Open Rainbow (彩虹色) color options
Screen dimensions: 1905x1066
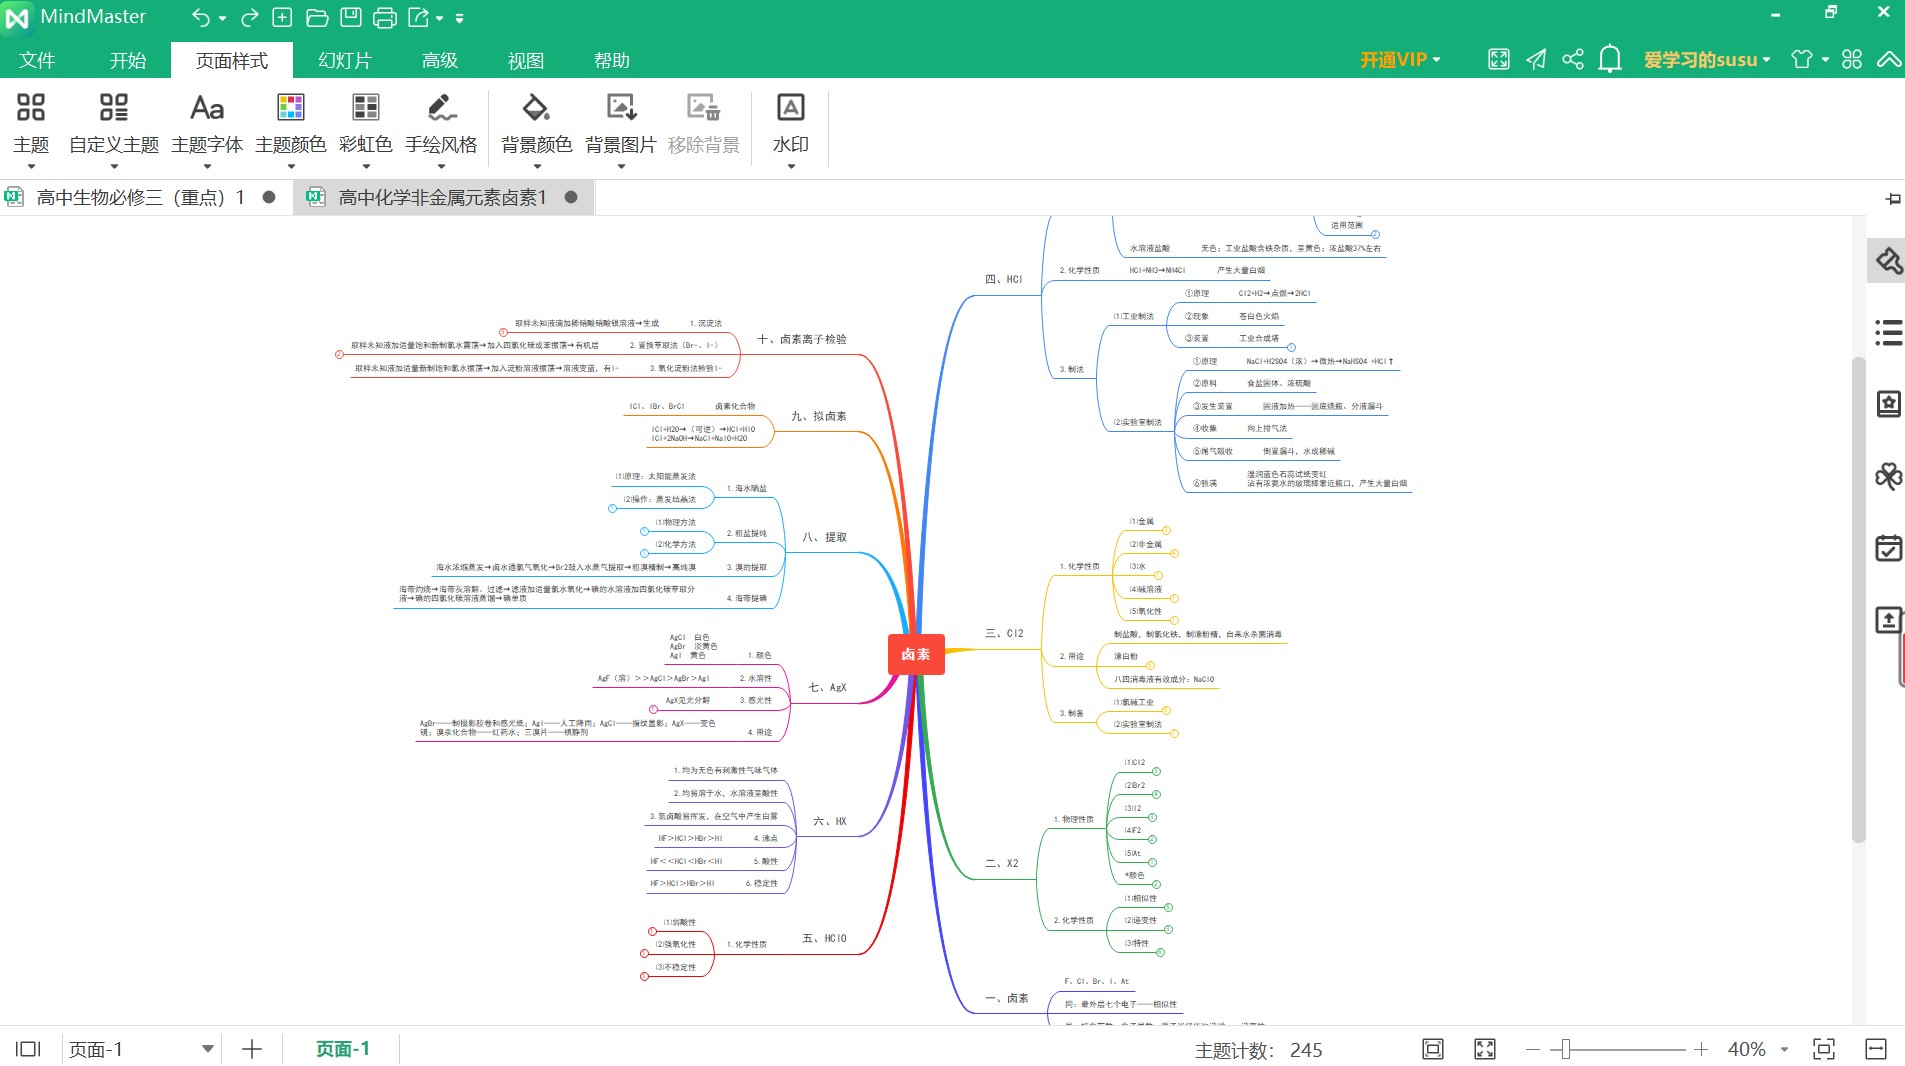(366, 128)
